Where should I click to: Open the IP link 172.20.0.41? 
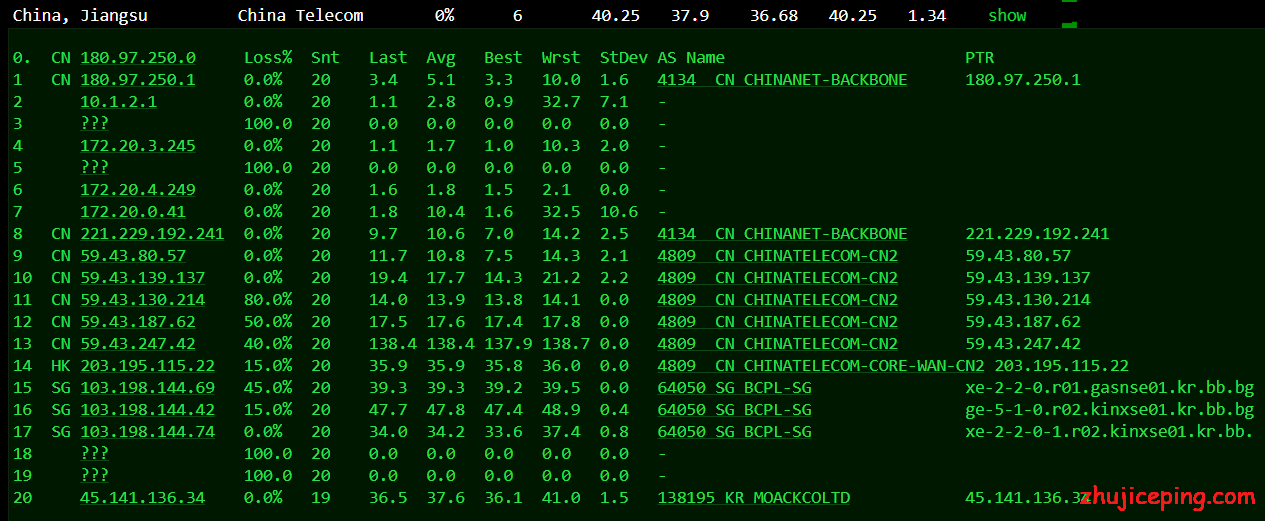(133, 212)
